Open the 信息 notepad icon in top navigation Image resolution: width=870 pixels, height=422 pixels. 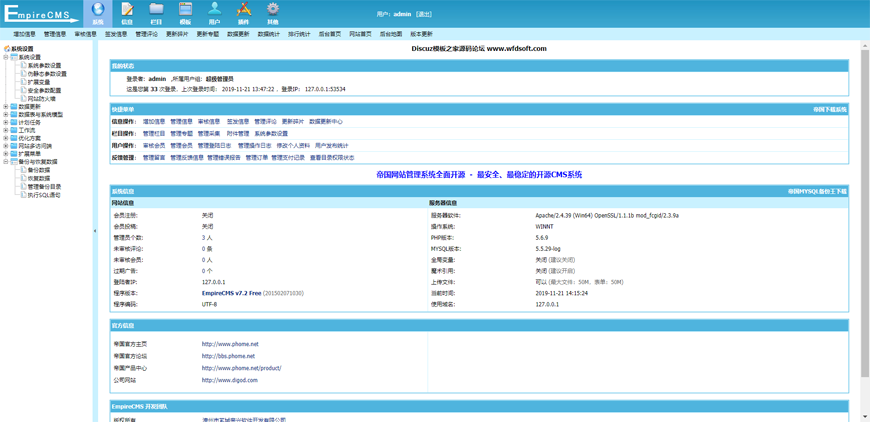127,9
